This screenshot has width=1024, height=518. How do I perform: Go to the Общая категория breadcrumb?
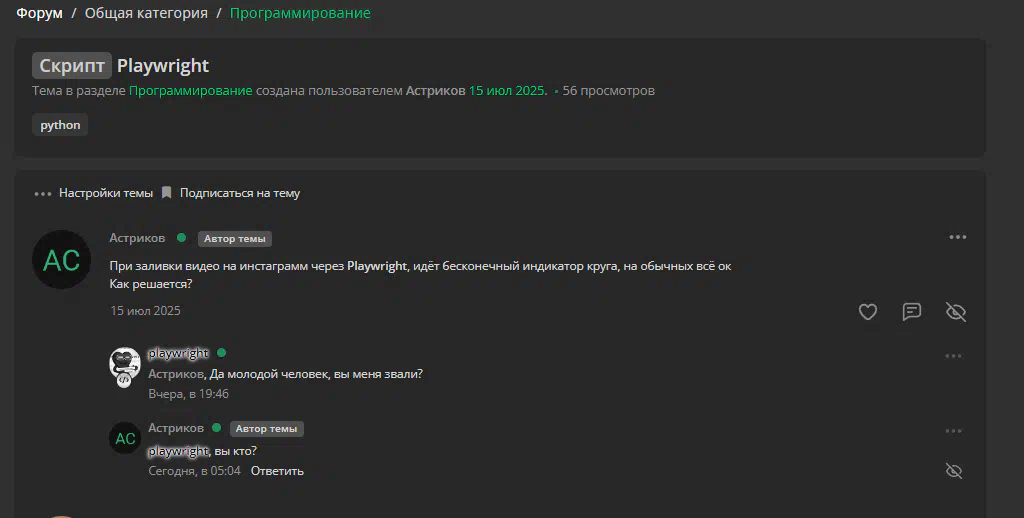click(x=146, y=13)
